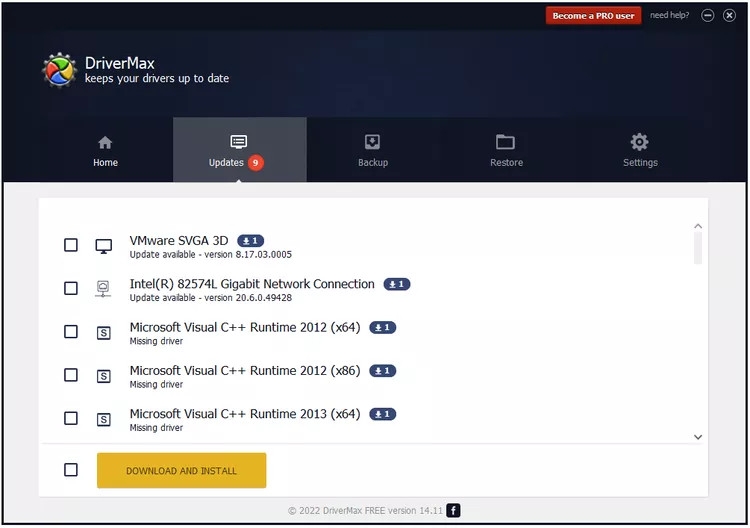The width and height of the screenshot is (750, 528).
Task: Check the VMware SVGA 3D checkbox
Action: coord(71,245)
